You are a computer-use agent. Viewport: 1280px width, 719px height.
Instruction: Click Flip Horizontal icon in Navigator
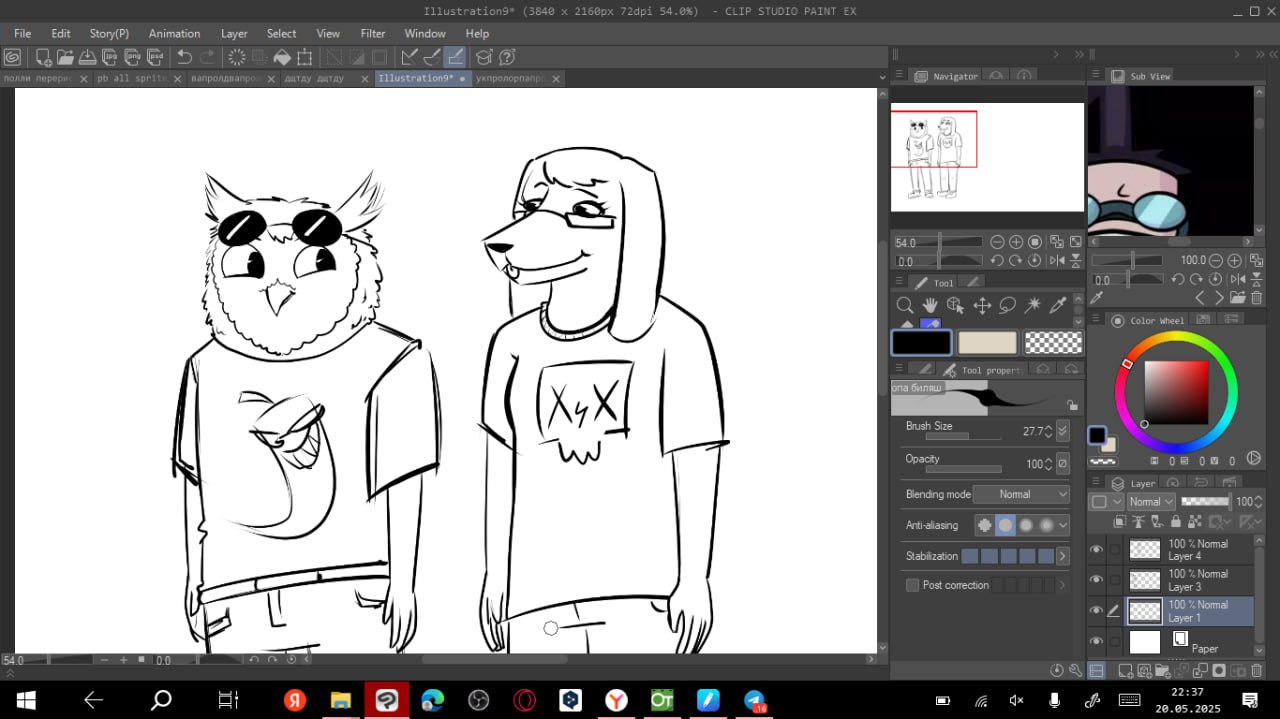pyautogui.click(x=1056, y=261)
